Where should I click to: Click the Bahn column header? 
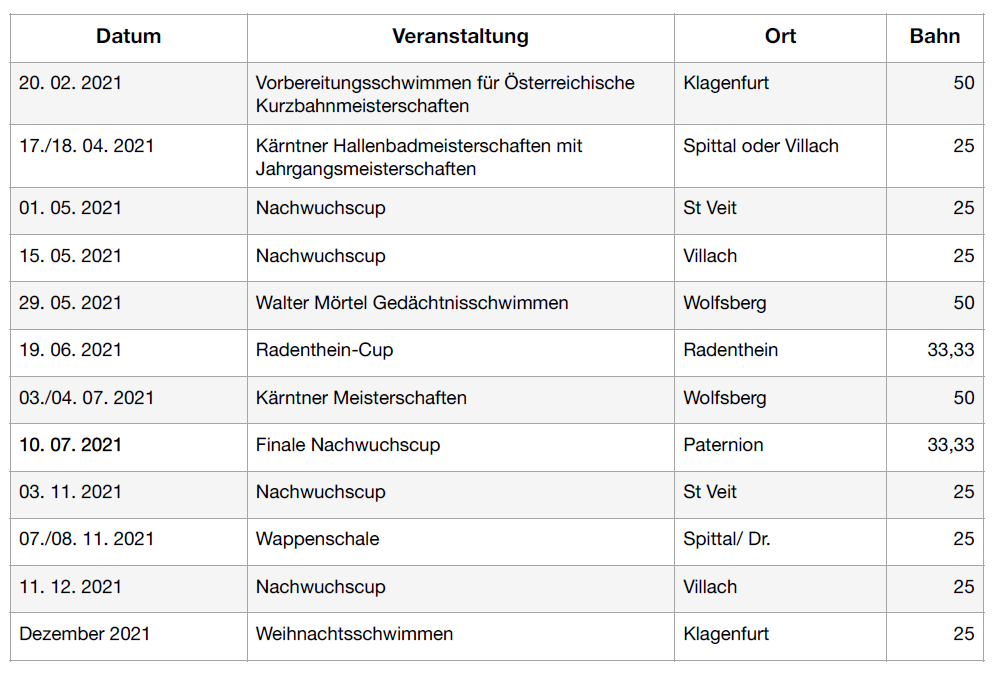click(935, 36)
